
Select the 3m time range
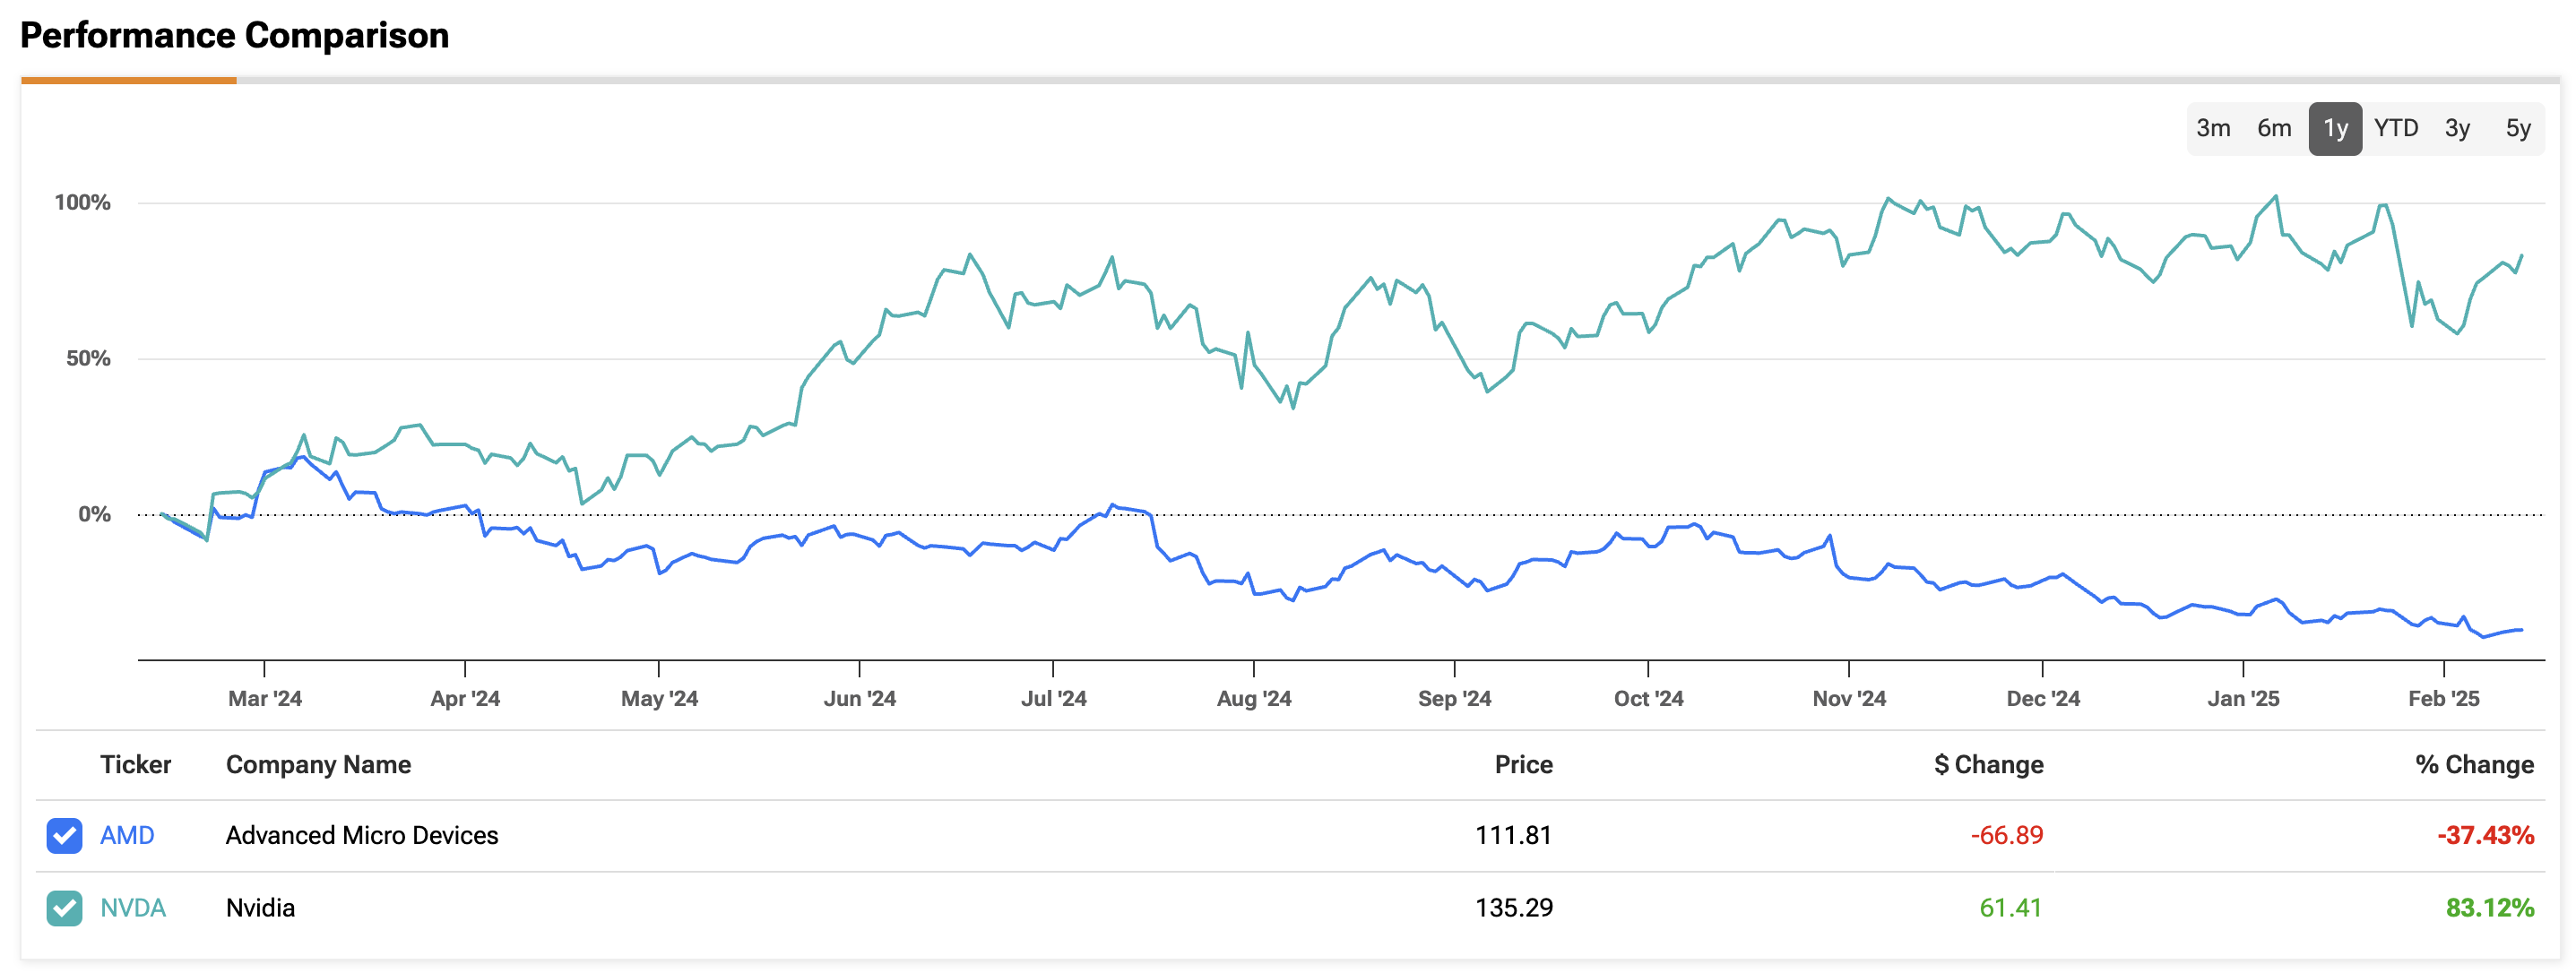(x=2213, y=128)
